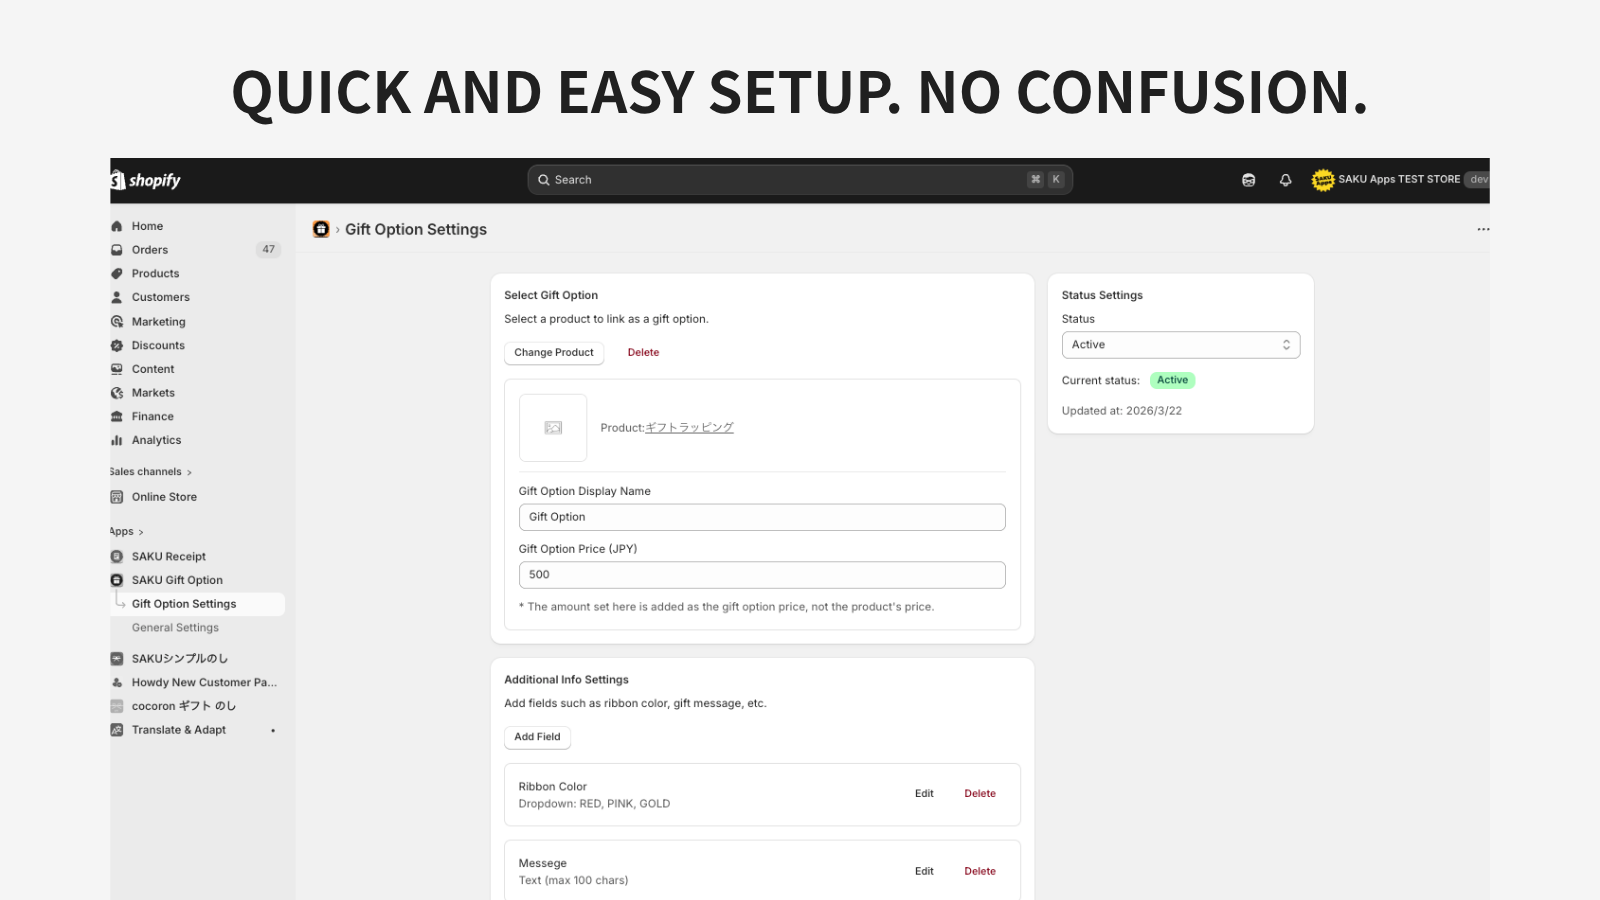Click the Gift Option Price input field
Image resolution: width=1600 pixels, height=900 pixels.
point(761,574)
